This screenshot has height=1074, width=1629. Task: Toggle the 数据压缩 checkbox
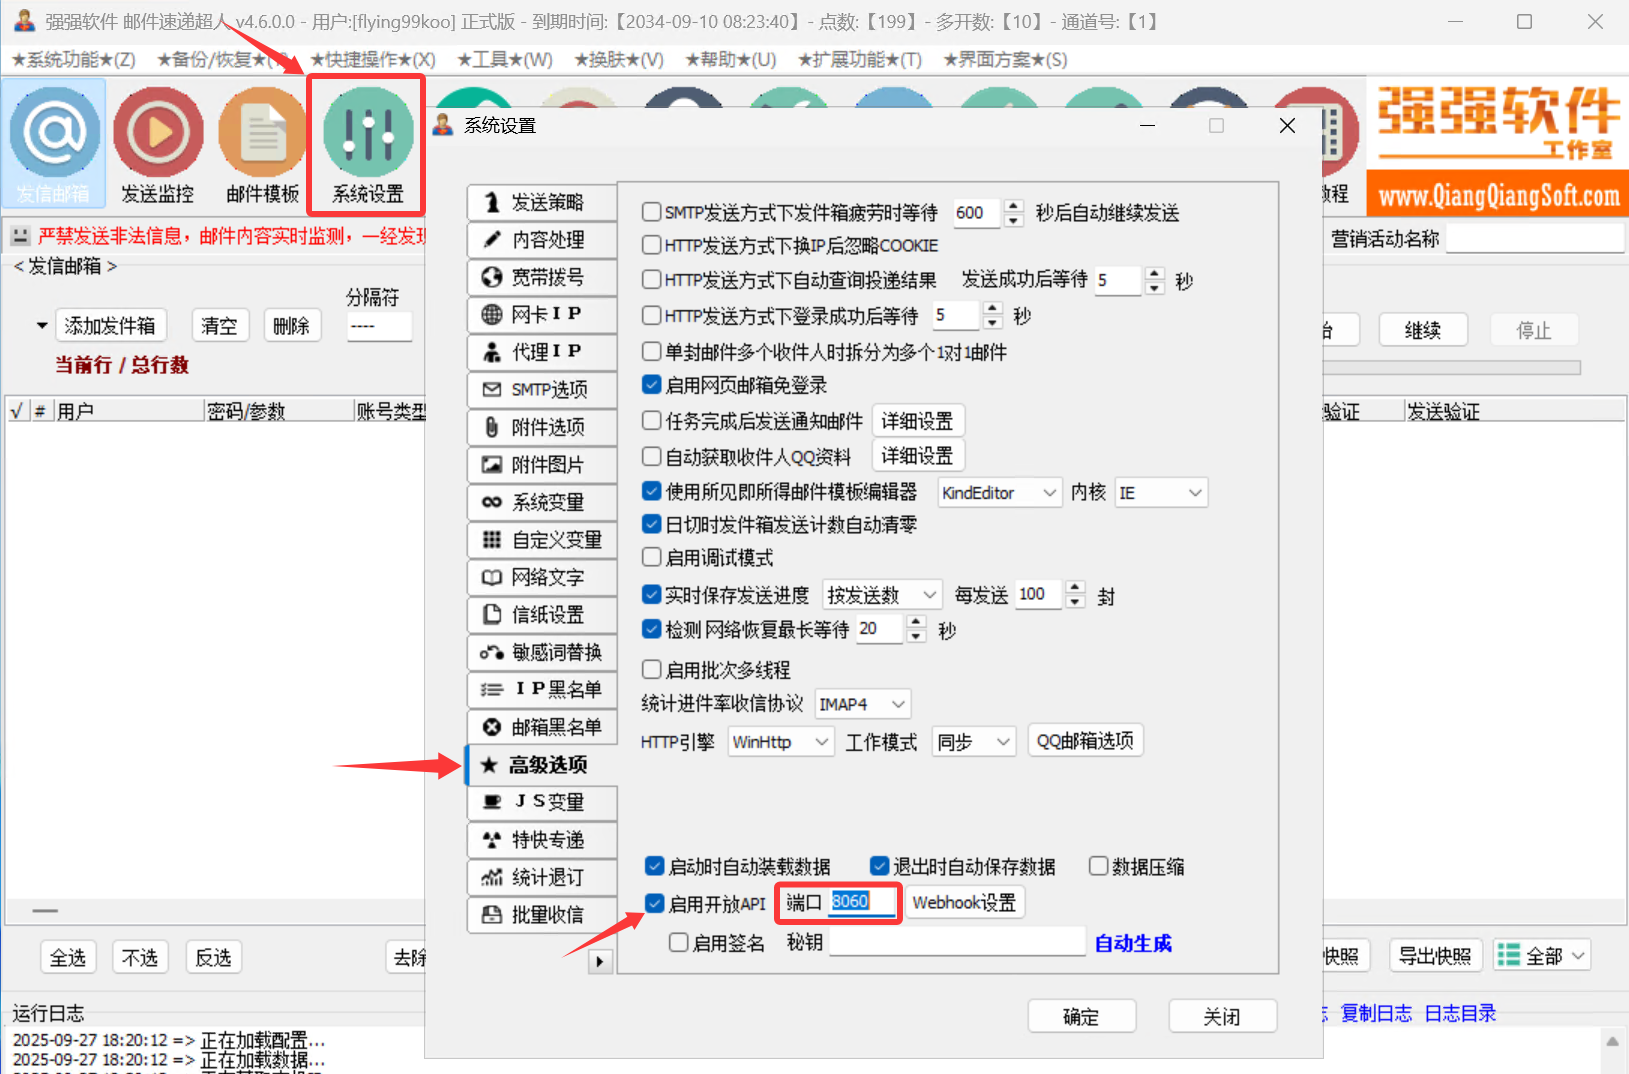pyautogui.click(x=1098, y=866)
